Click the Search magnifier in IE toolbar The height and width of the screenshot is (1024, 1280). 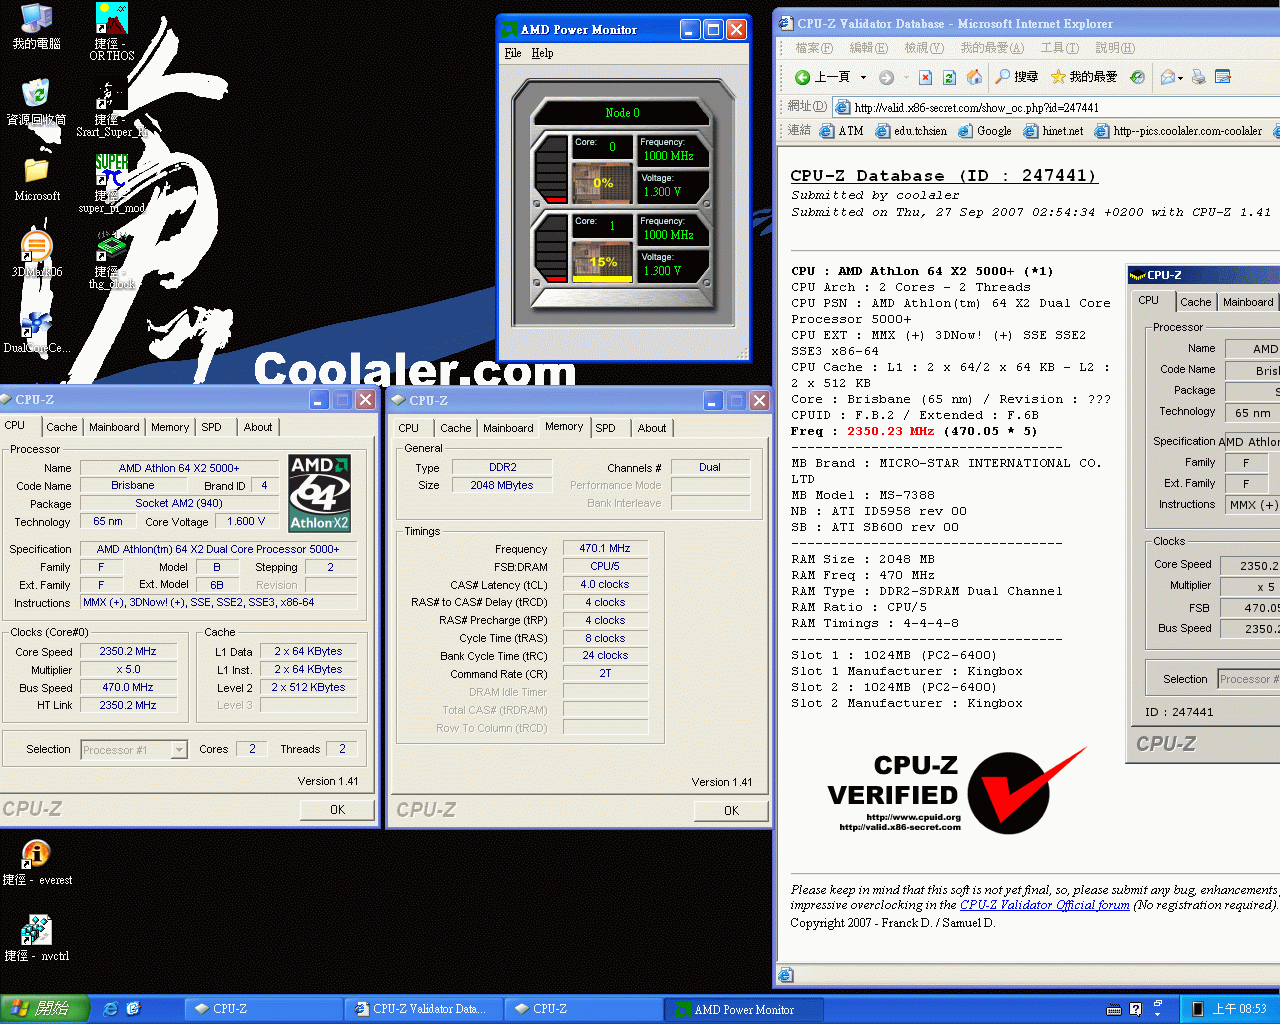(1016, 77)
